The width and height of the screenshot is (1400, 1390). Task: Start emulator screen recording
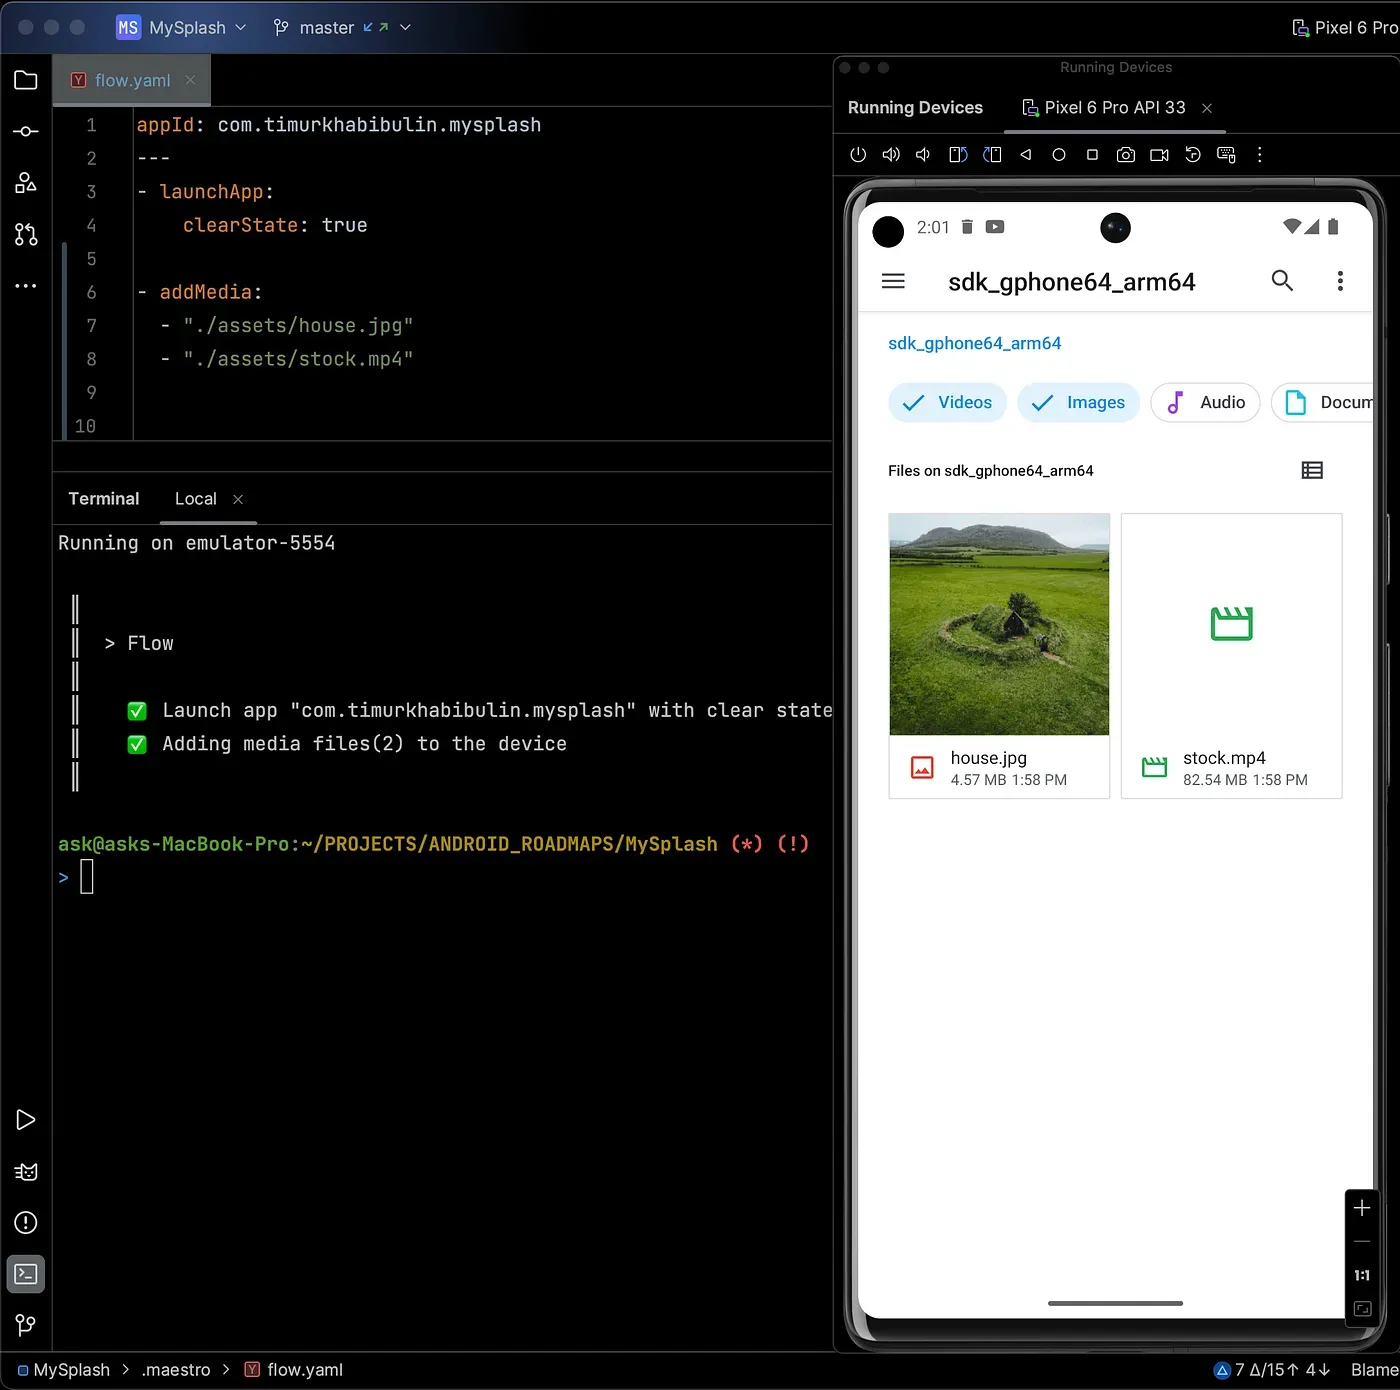(1159, 155)
